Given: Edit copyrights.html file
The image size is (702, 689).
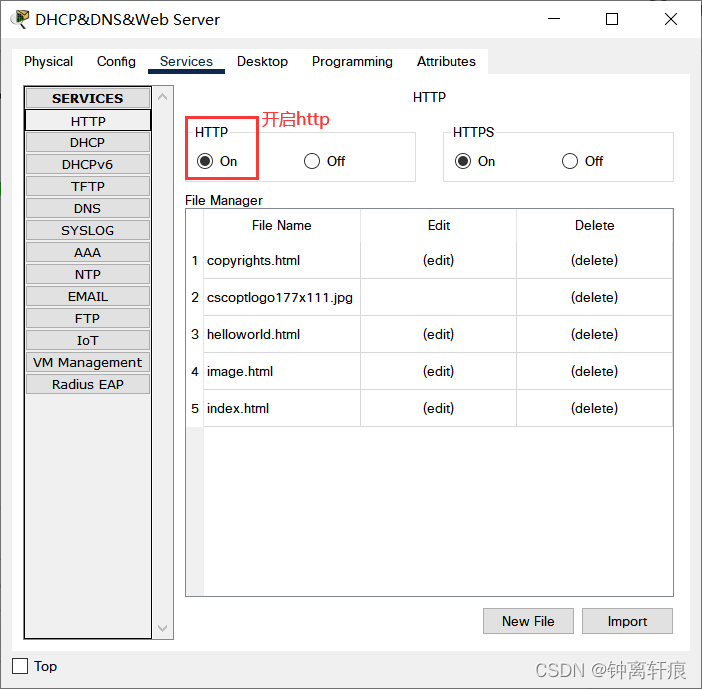Looking at the screenshot, I should pos(438,260).
